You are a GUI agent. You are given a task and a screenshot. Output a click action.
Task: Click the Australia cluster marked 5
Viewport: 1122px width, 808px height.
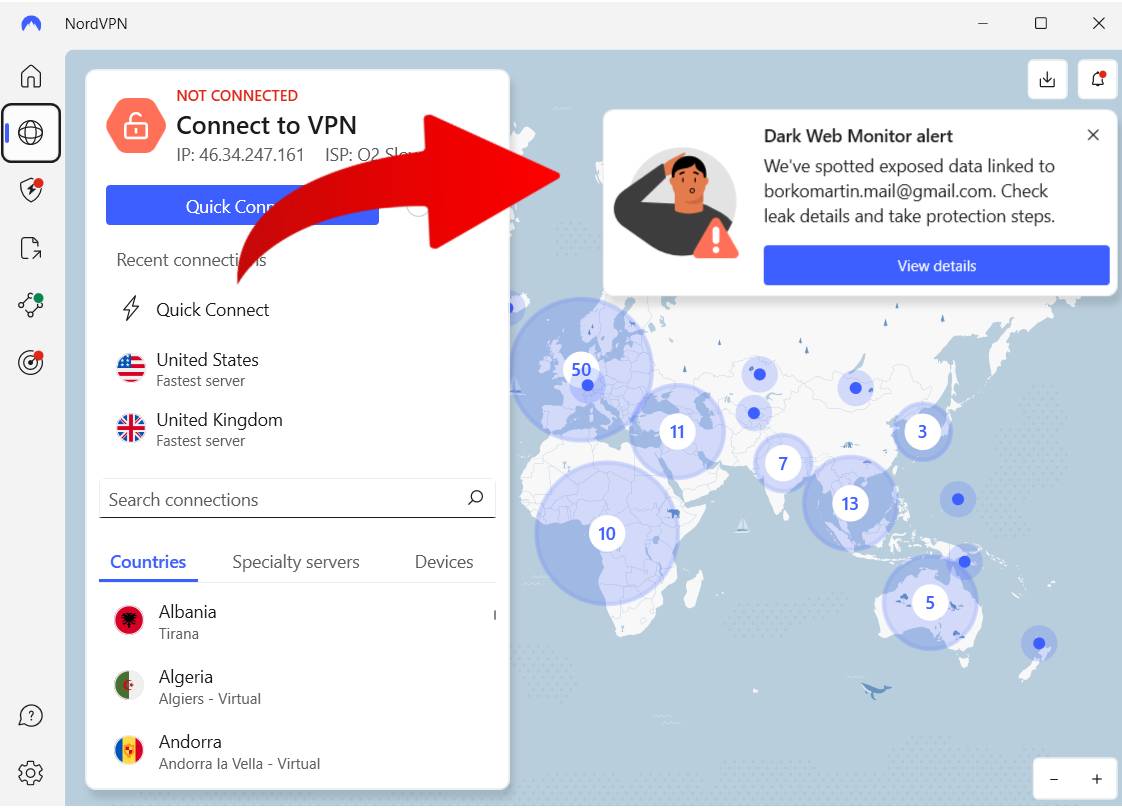[x=930, y=603]
